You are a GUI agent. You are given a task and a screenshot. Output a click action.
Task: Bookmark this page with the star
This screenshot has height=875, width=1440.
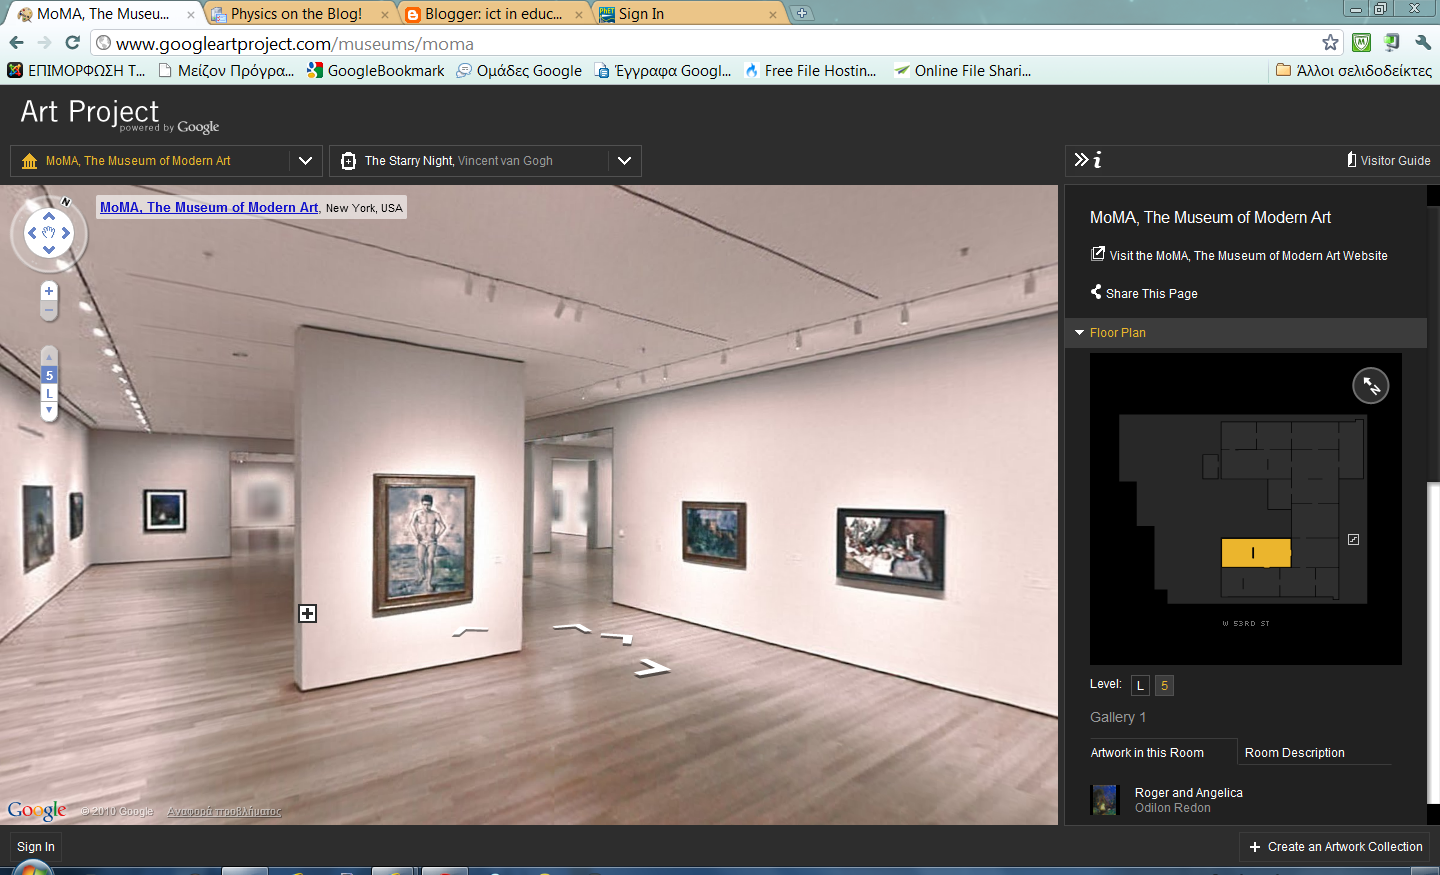1330,42
